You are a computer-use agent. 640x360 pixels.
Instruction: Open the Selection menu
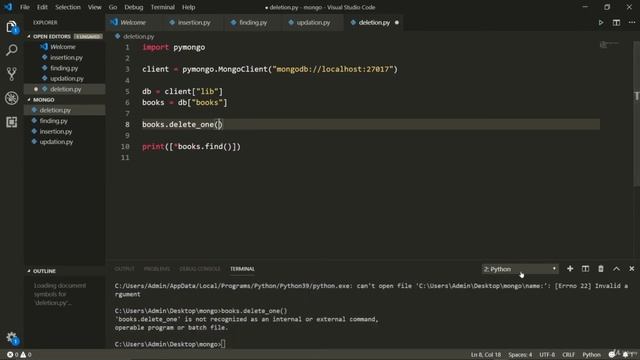[68, 7]
